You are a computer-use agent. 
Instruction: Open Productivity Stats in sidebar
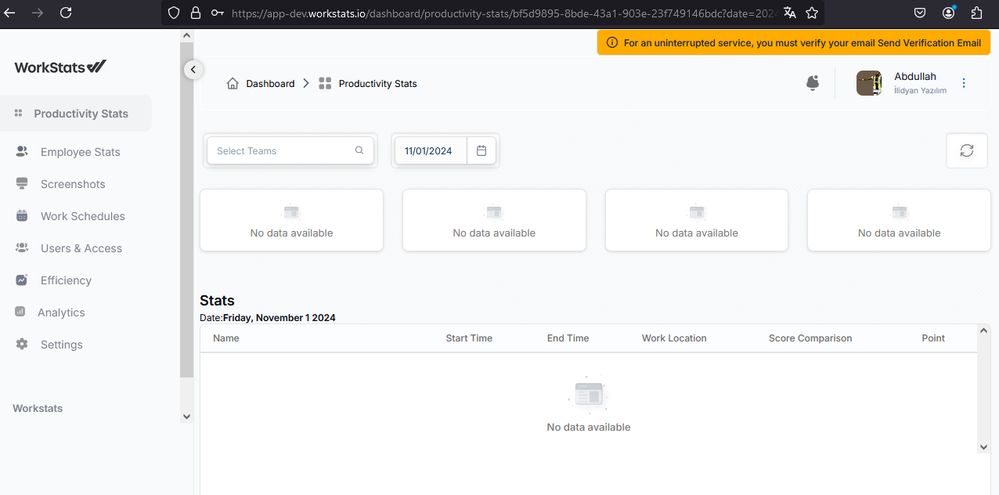[x=76, y=113]
